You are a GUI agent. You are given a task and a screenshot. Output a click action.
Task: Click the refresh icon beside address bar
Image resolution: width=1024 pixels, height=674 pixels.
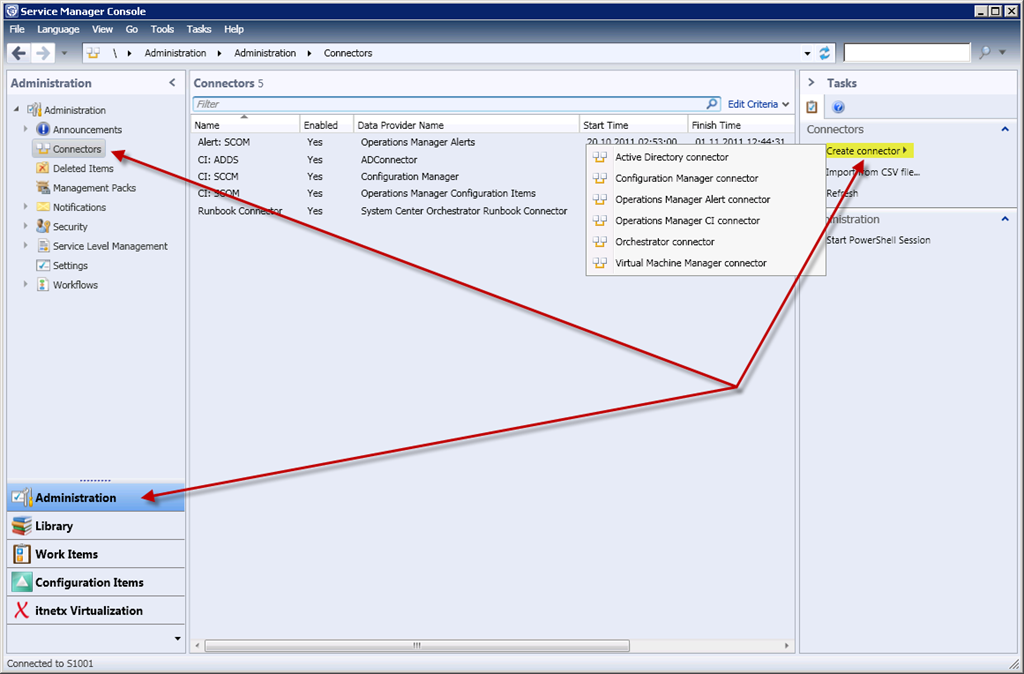(x=825, y=53)
